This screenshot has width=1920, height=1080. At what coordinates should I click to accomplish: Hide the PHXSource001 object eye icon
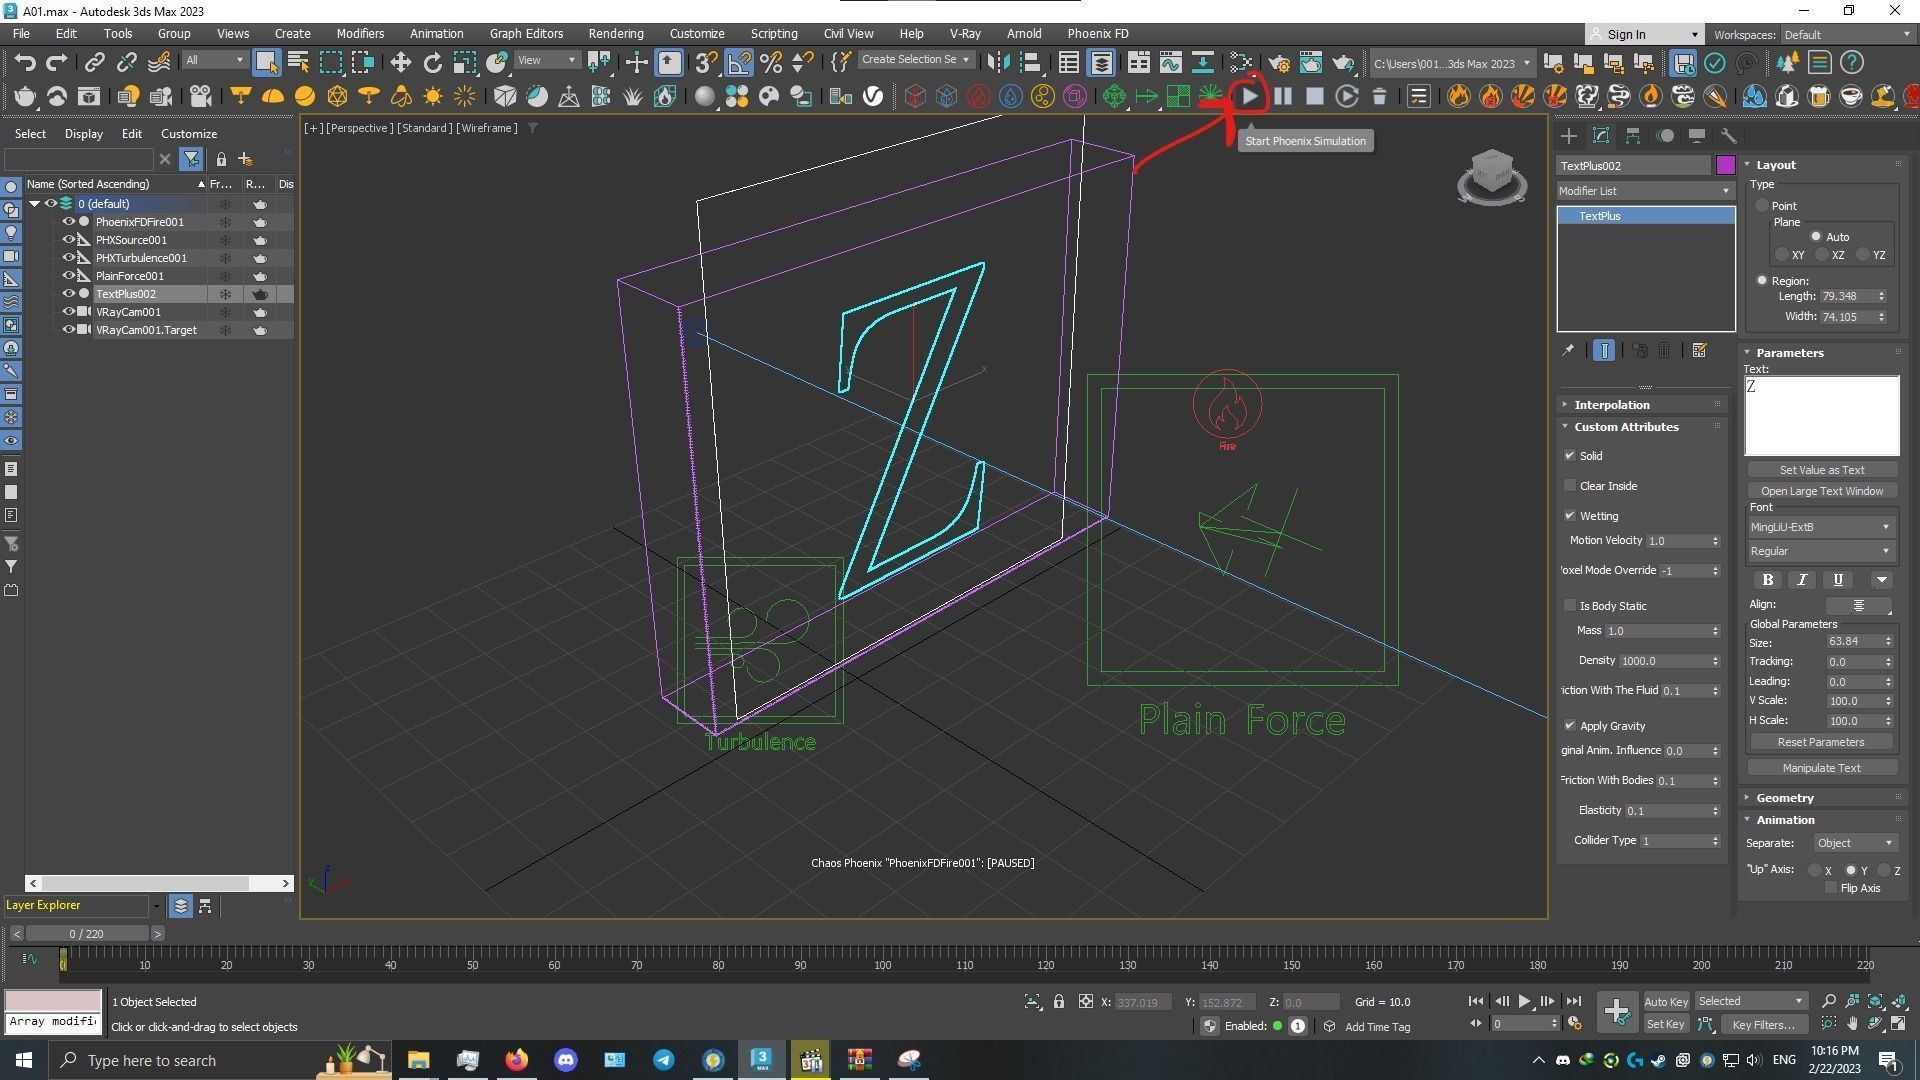pos(69,240)
